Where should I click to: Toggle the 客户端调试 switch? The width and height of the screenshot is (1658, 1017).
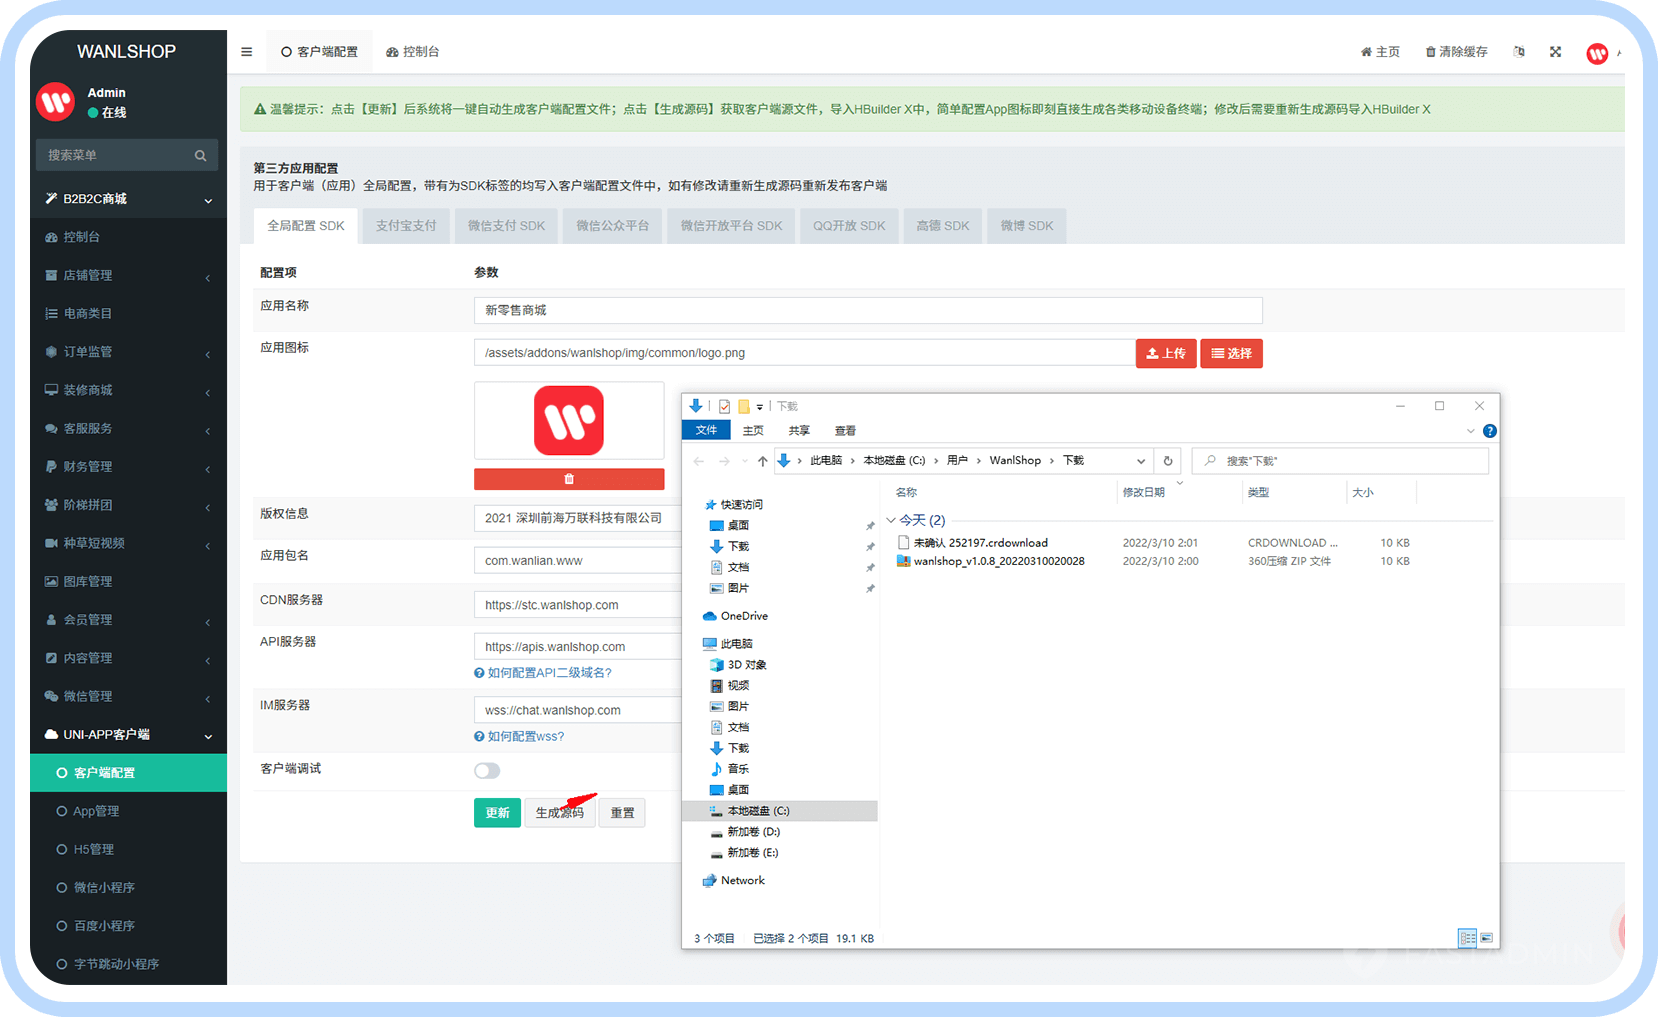pos(487,770)
